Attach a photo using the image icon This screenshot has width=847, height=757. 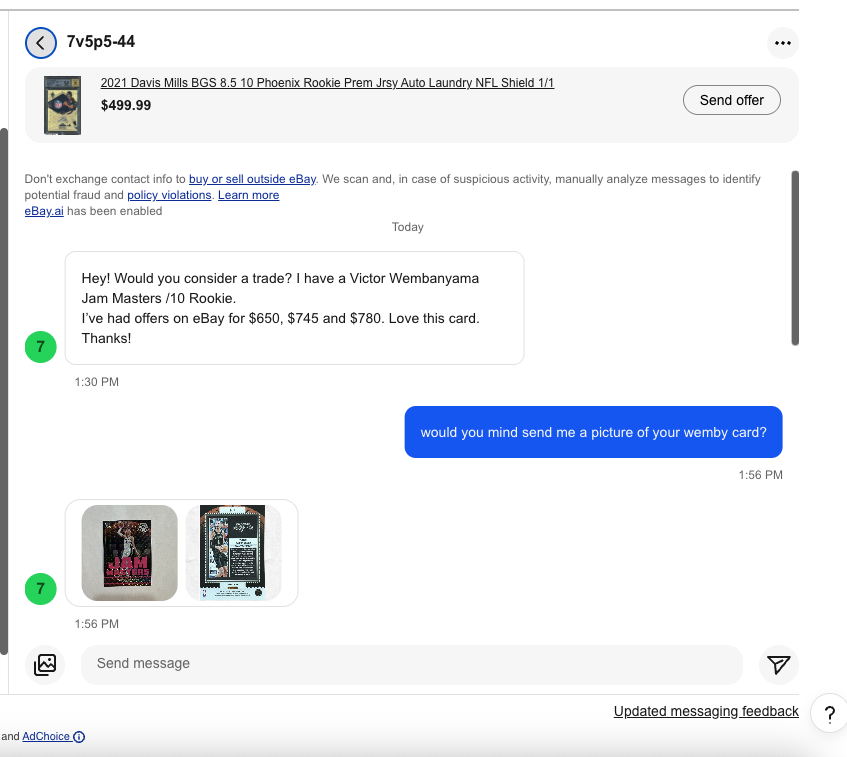click(x=45, y=665)
